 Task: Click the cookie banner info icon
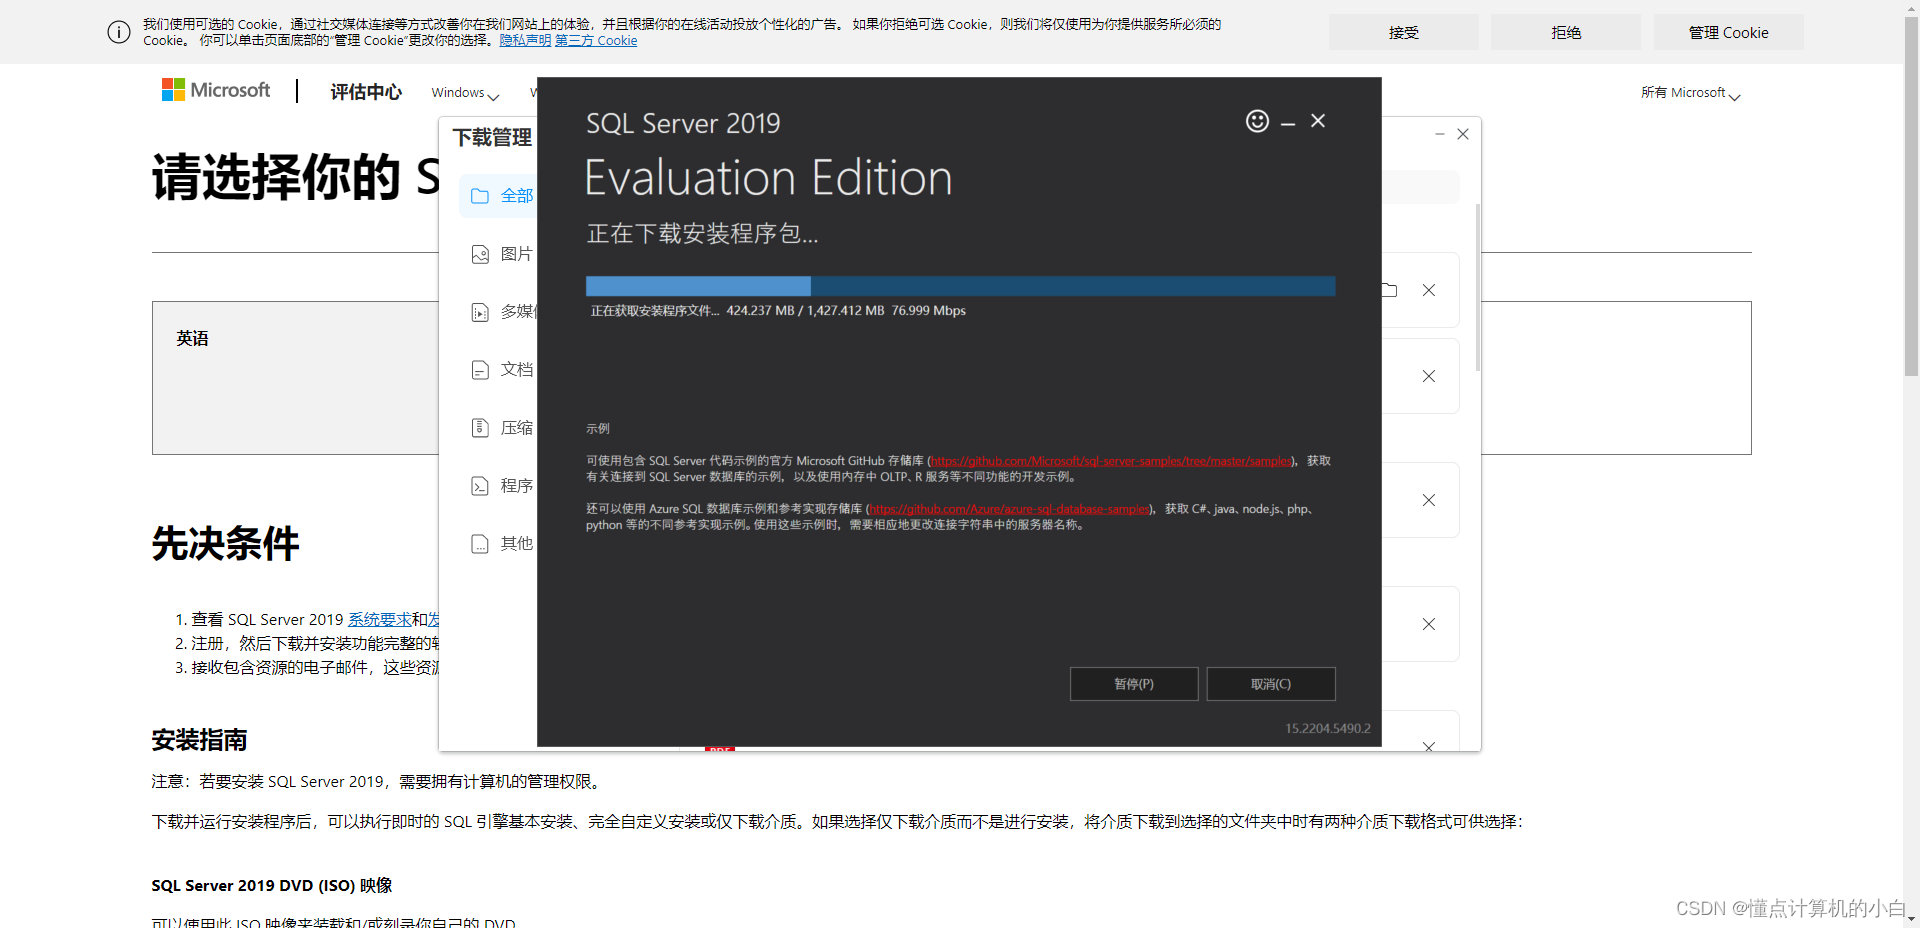tap(119, 32)
